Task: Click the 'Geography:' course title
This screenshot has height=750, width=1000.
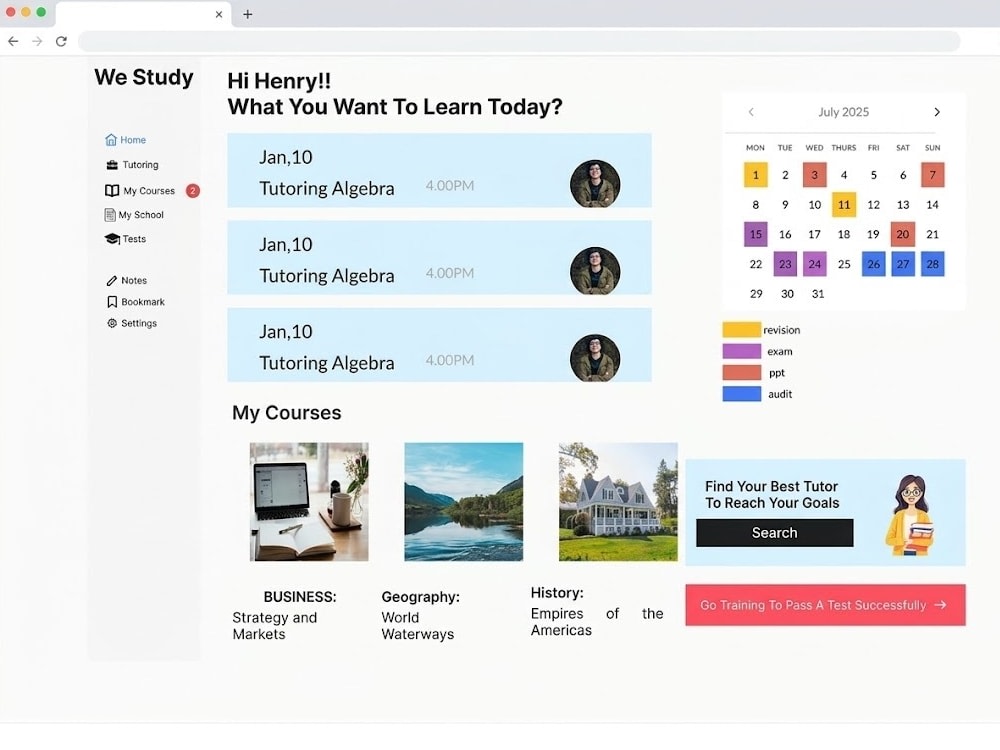Action: click(420, 597)
